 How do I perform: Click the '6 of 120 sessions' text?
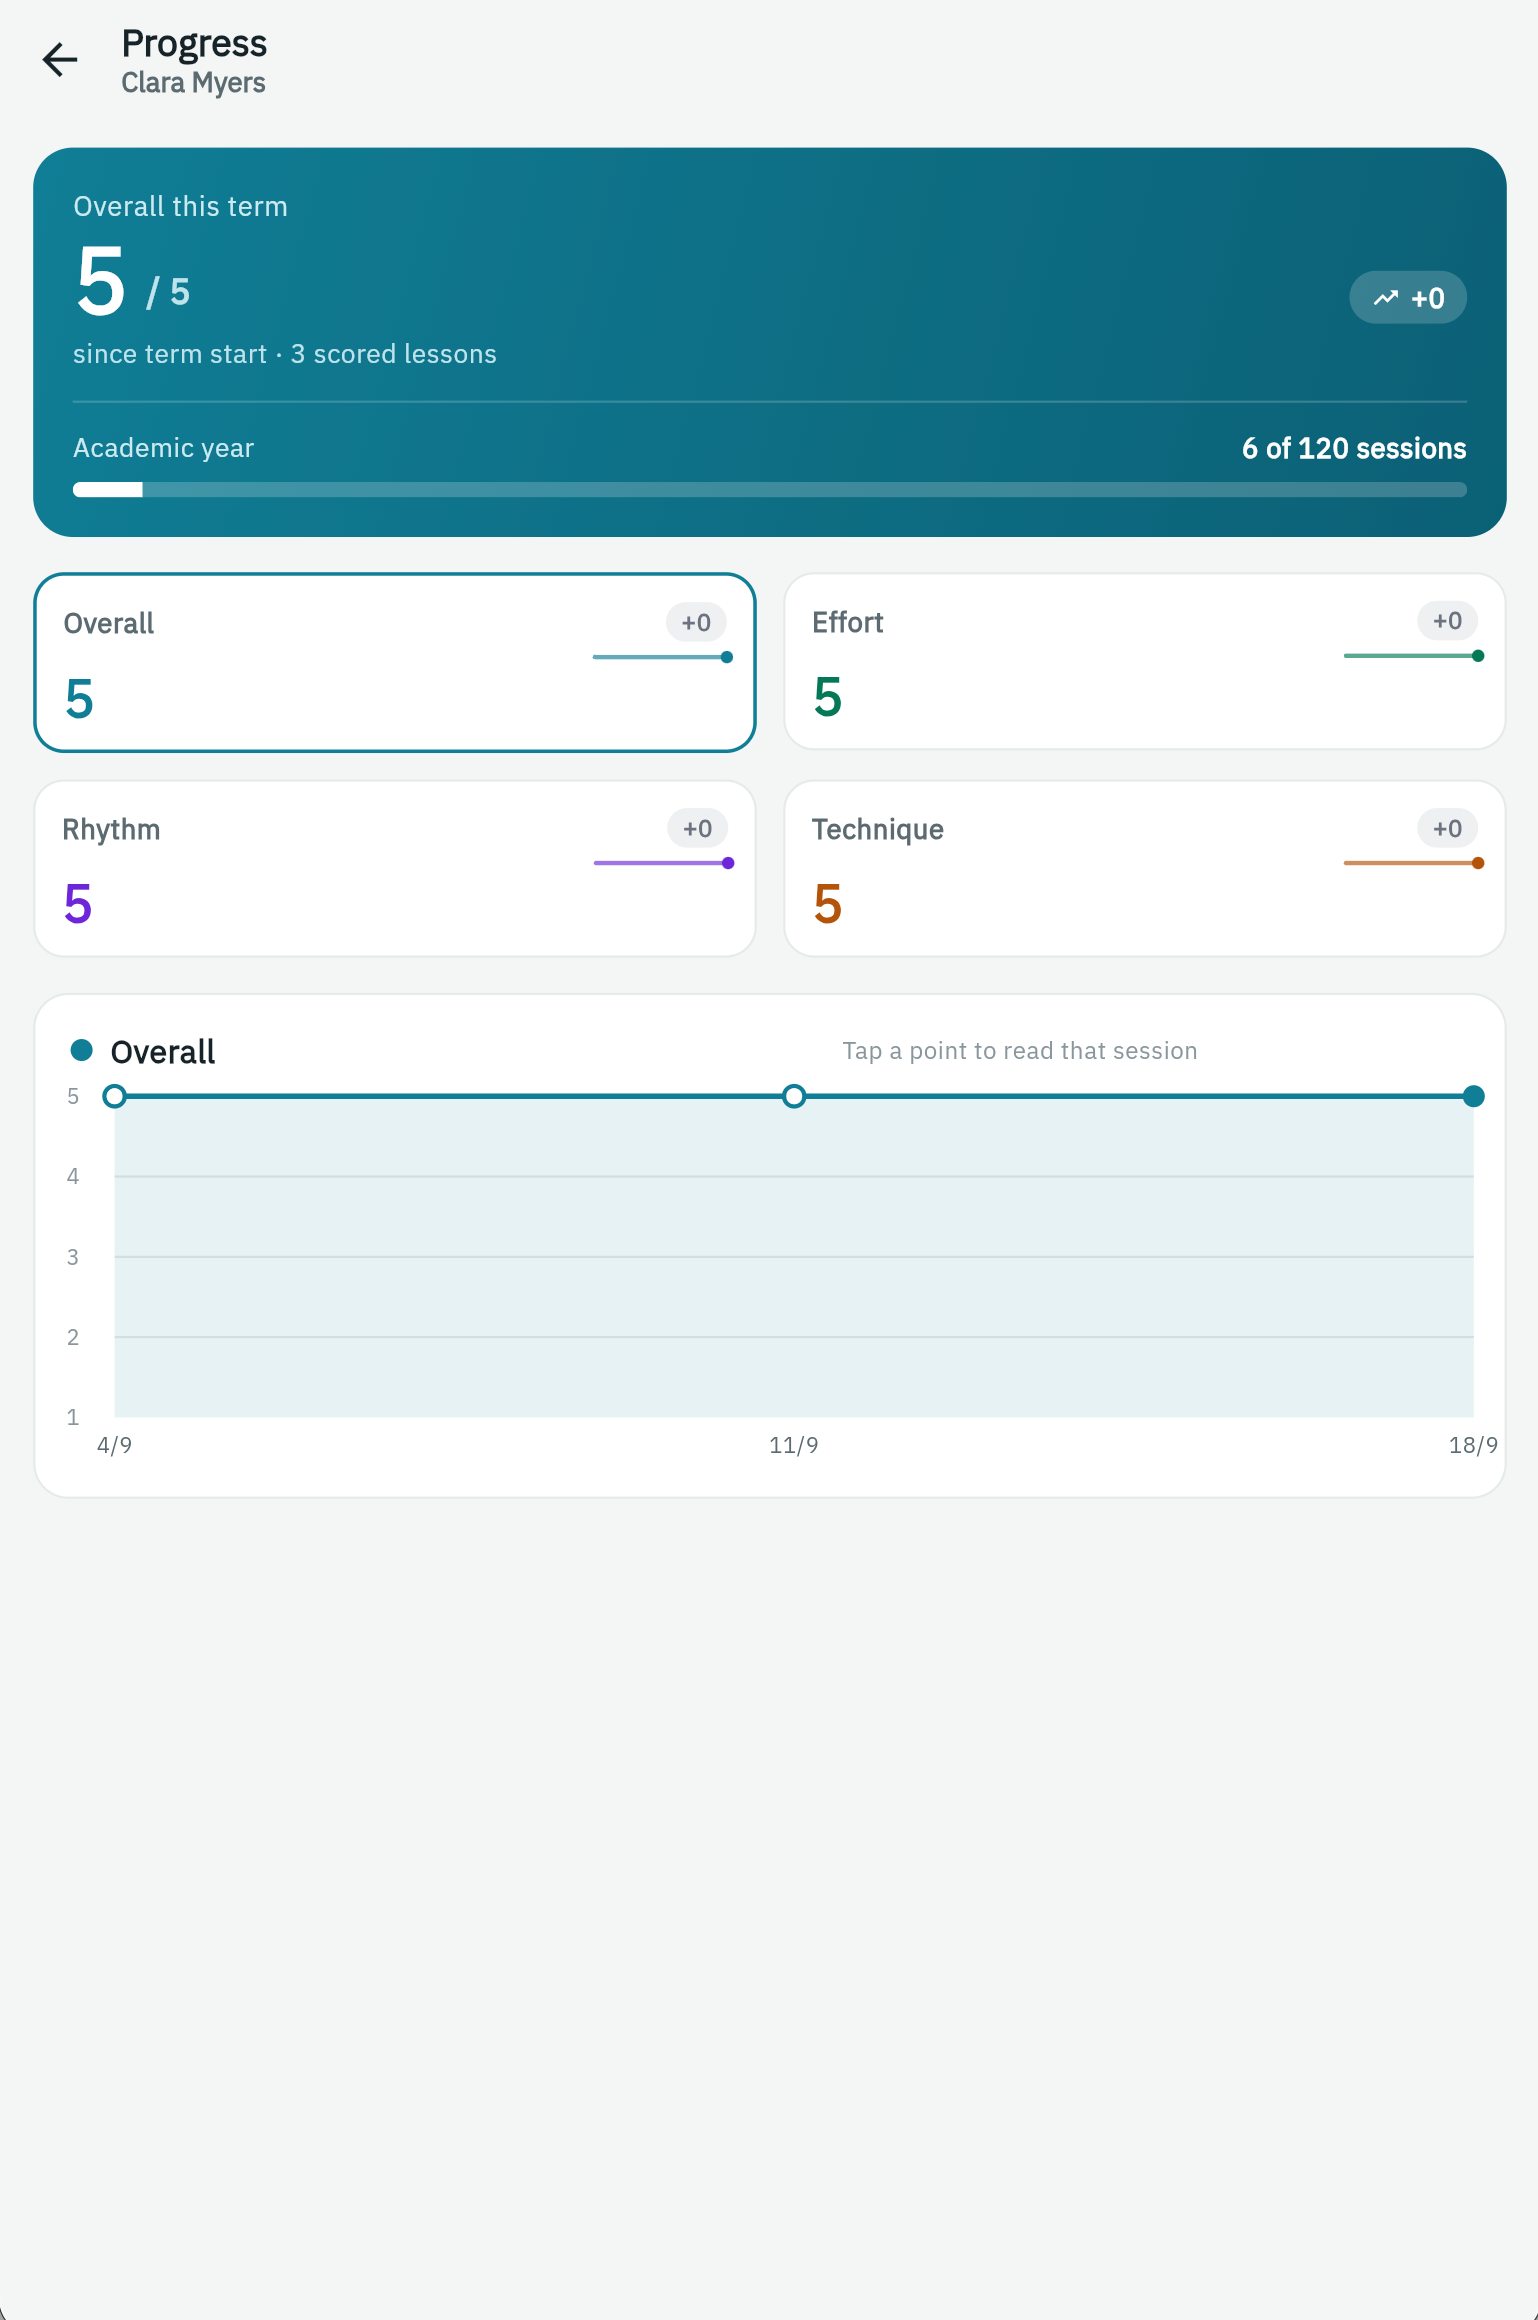(x=1354, y=448)
